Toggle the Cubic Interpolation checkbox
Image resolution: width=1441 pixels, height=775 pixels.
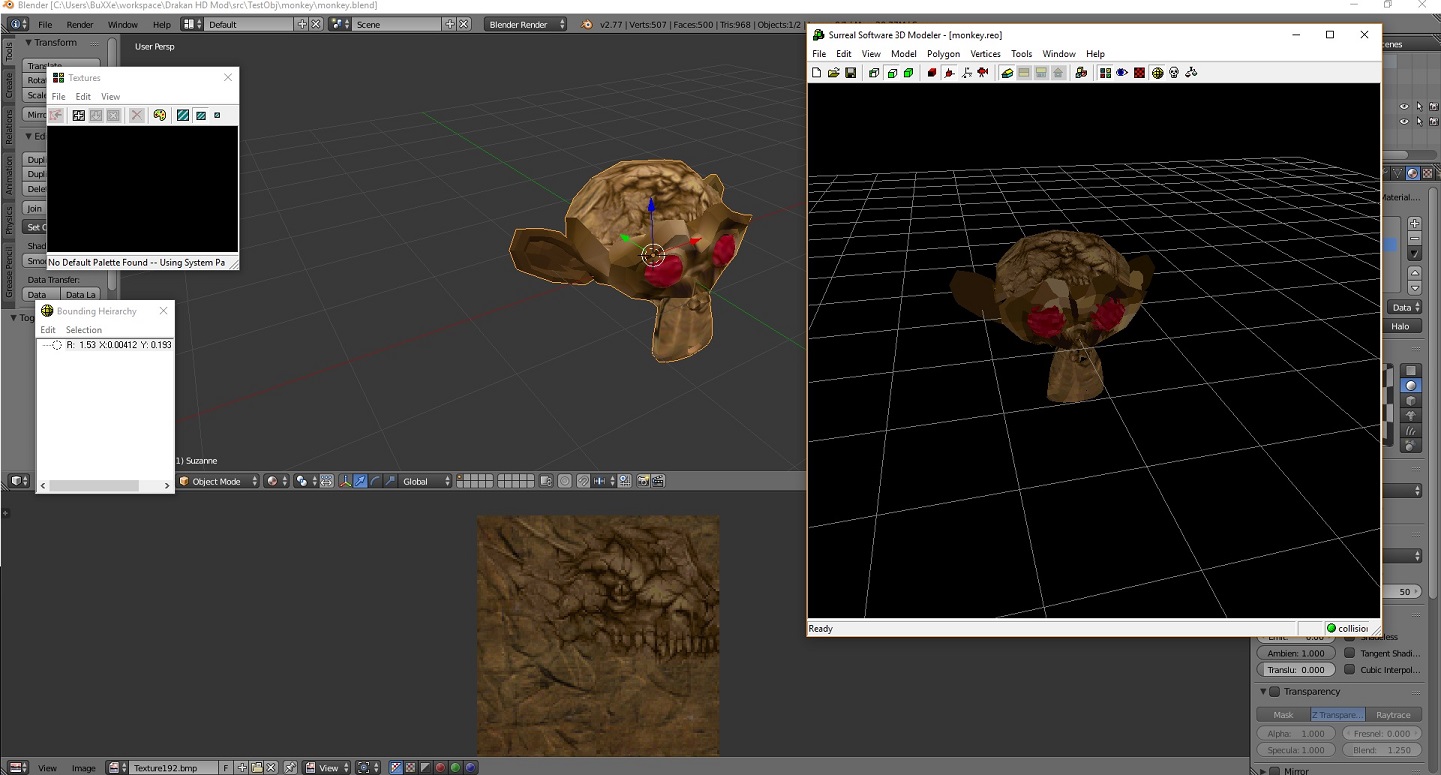1349,670
